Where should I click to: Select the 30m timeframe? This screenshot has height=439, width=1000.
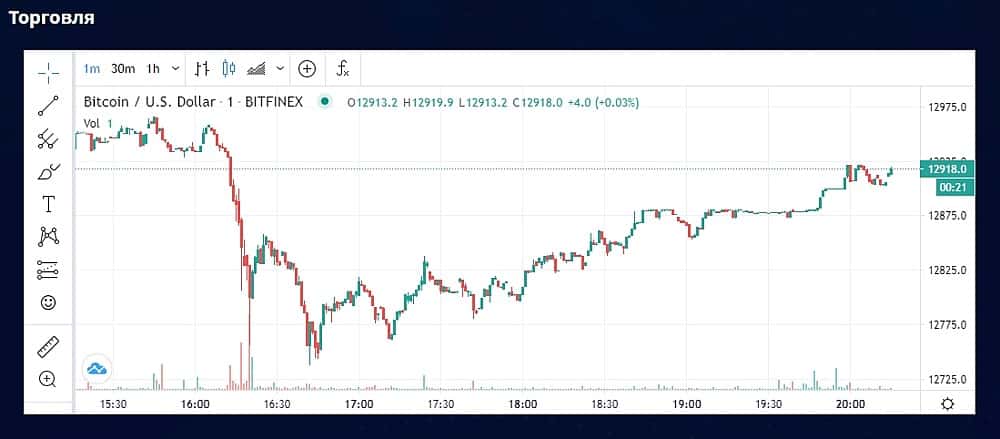(123, 69)
